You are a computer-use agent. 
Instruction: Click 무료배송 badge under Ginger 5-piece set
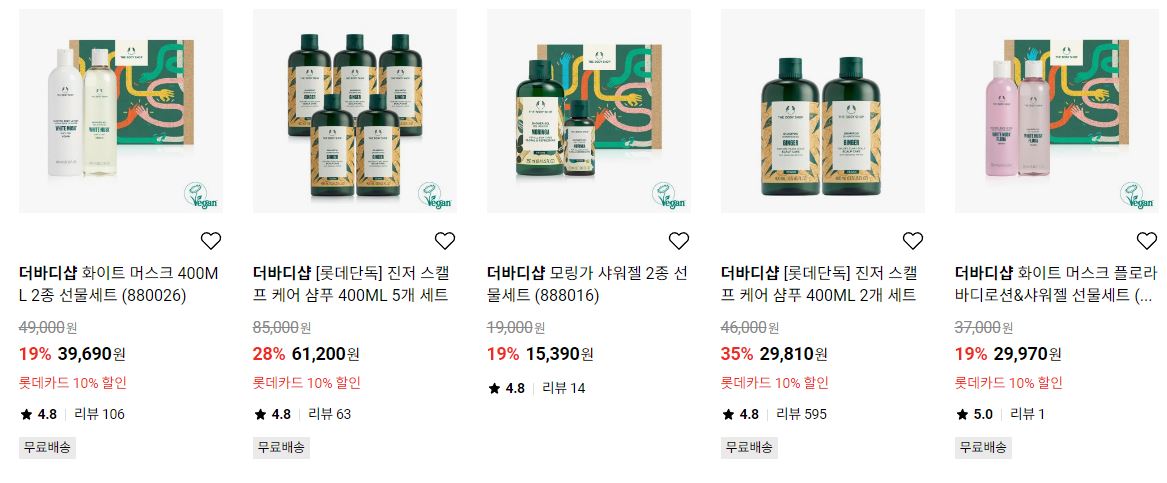point(281,447)
